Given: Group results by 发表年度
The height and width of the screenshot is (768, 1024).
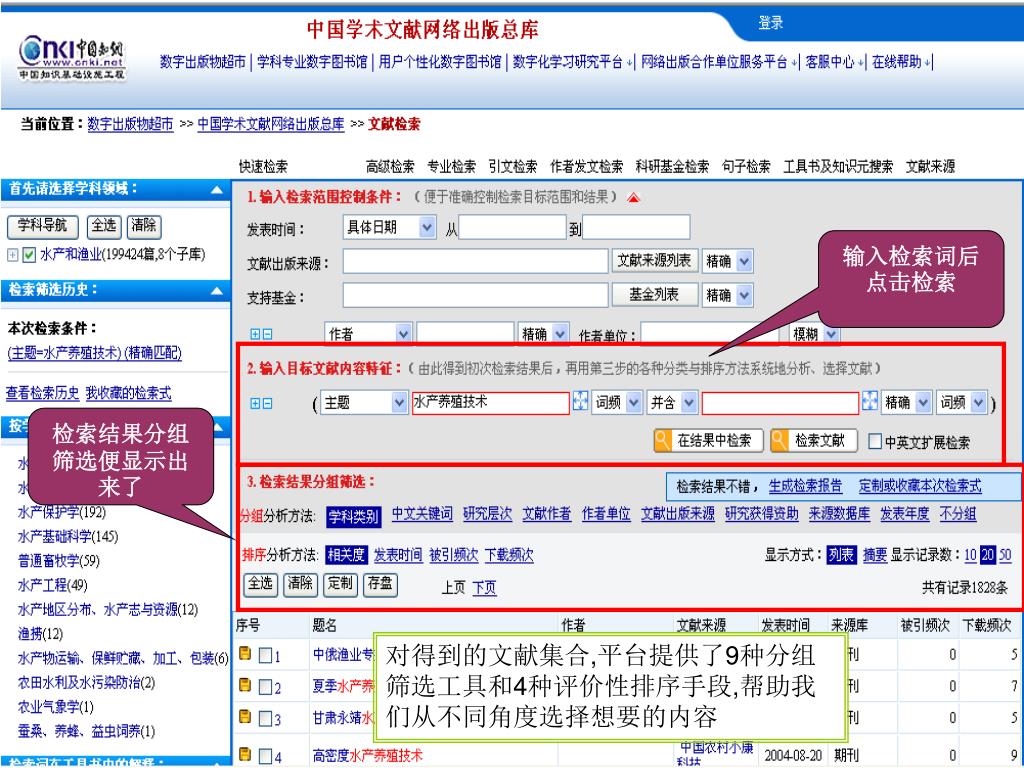Looking at the screenshot, I should [904, 515].
